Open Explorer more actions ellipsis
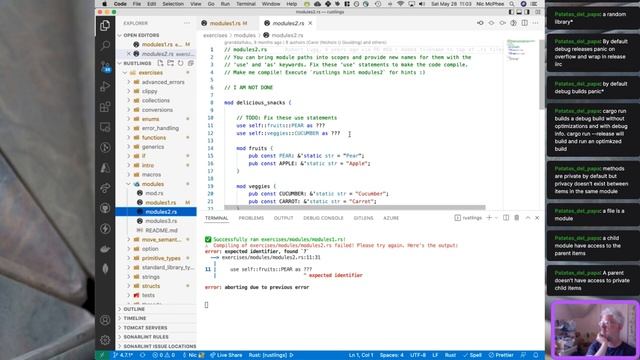This screenshot has width=640, height=360. (187, 23)
